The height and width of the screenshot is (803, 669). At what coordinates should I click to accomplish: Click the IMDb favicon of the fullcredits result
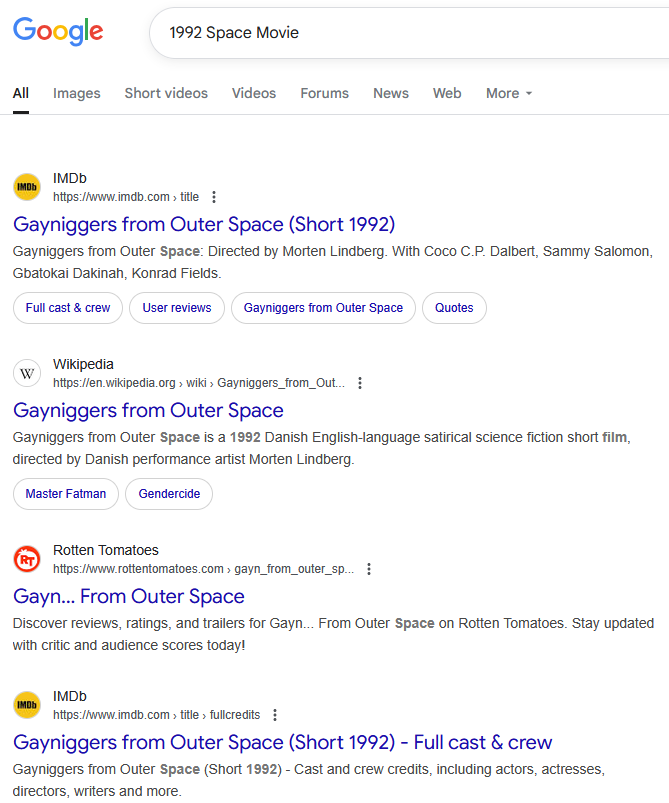tap(27, 705)
